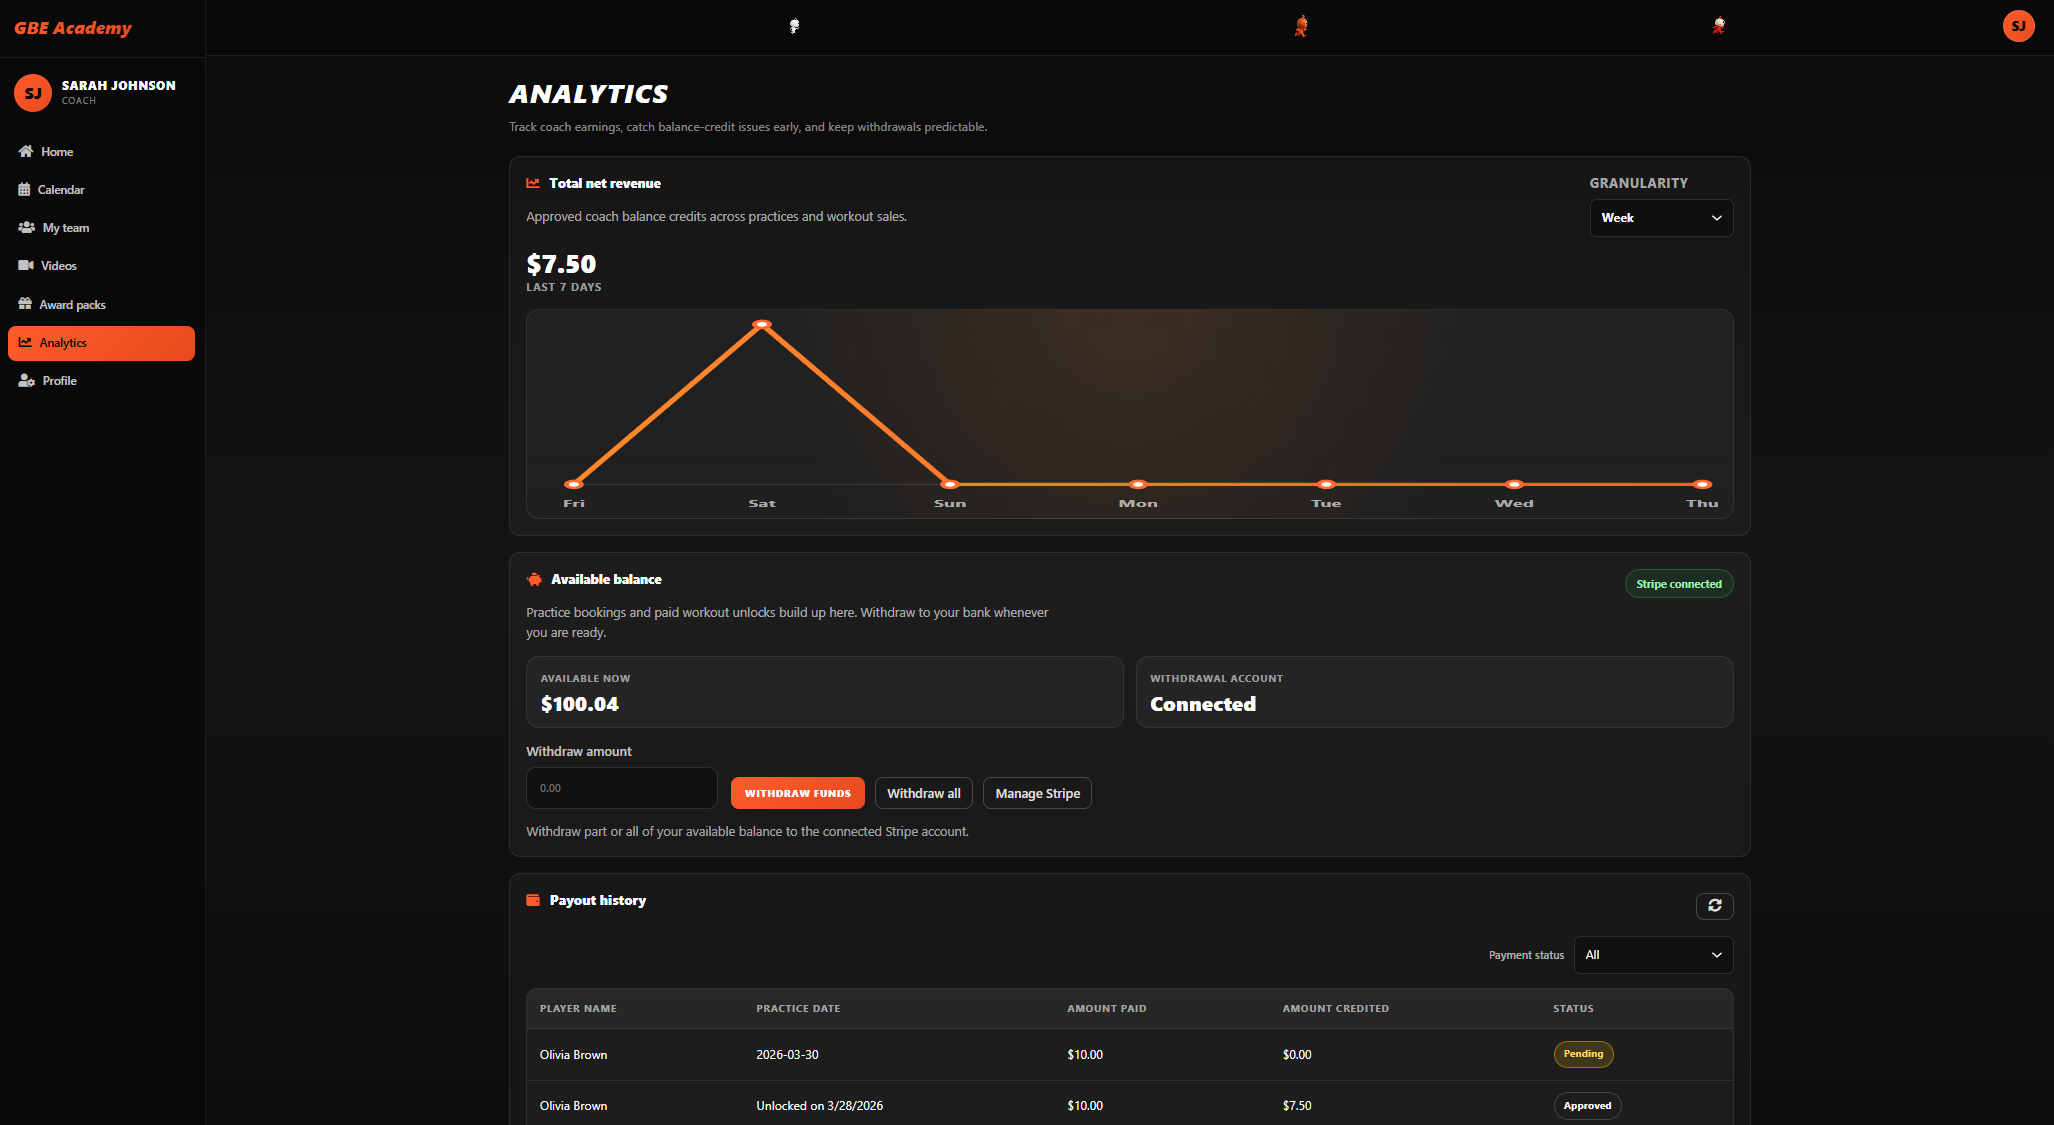This screenshot has width=2054, height=1125.
Task: Click the Stripe connected status badge
Action: tap(1679, 583)
